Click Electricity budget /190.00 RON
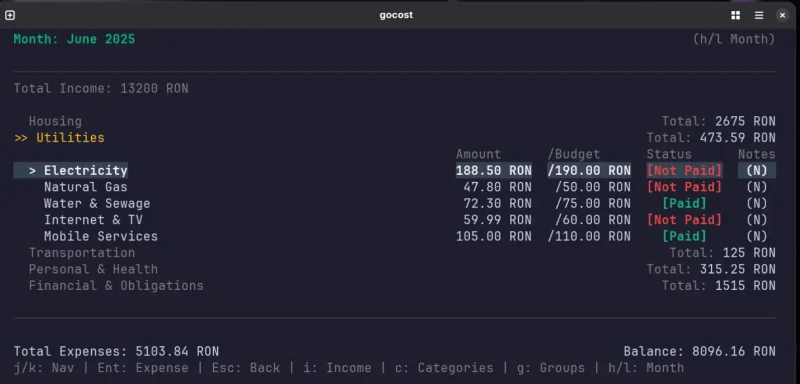Viewport: 800px width, 384px height. click(589, 170)
